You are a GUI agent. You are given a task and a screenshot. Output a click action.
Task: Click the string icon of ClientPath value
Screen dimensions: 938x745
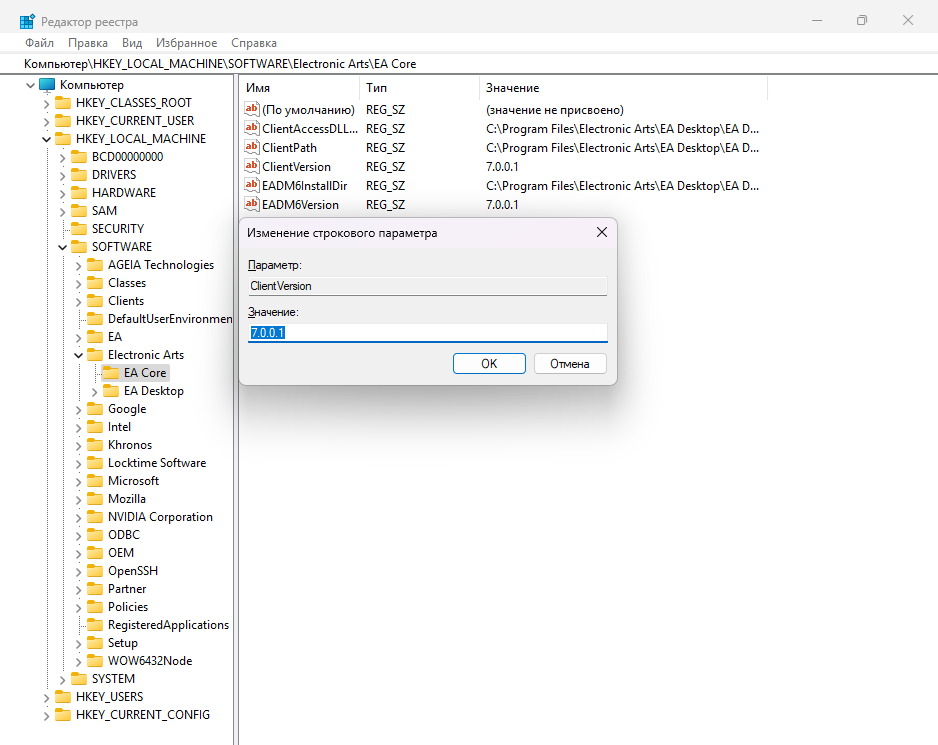(x=252, y=147)
